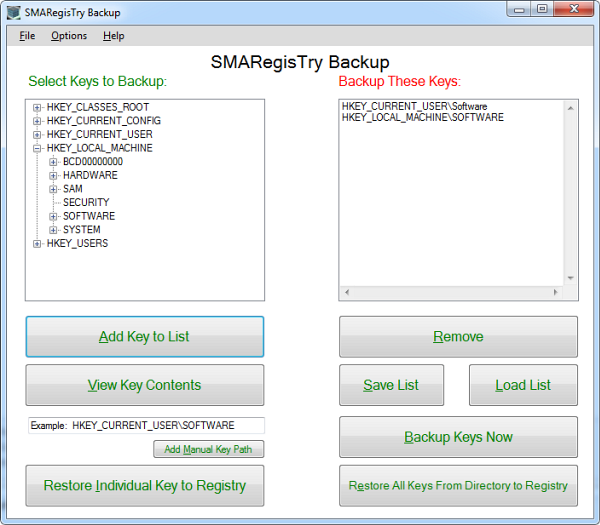This screenshot has height=525, width=600.
Task: Click the Load List button
Action: [523, 385]
